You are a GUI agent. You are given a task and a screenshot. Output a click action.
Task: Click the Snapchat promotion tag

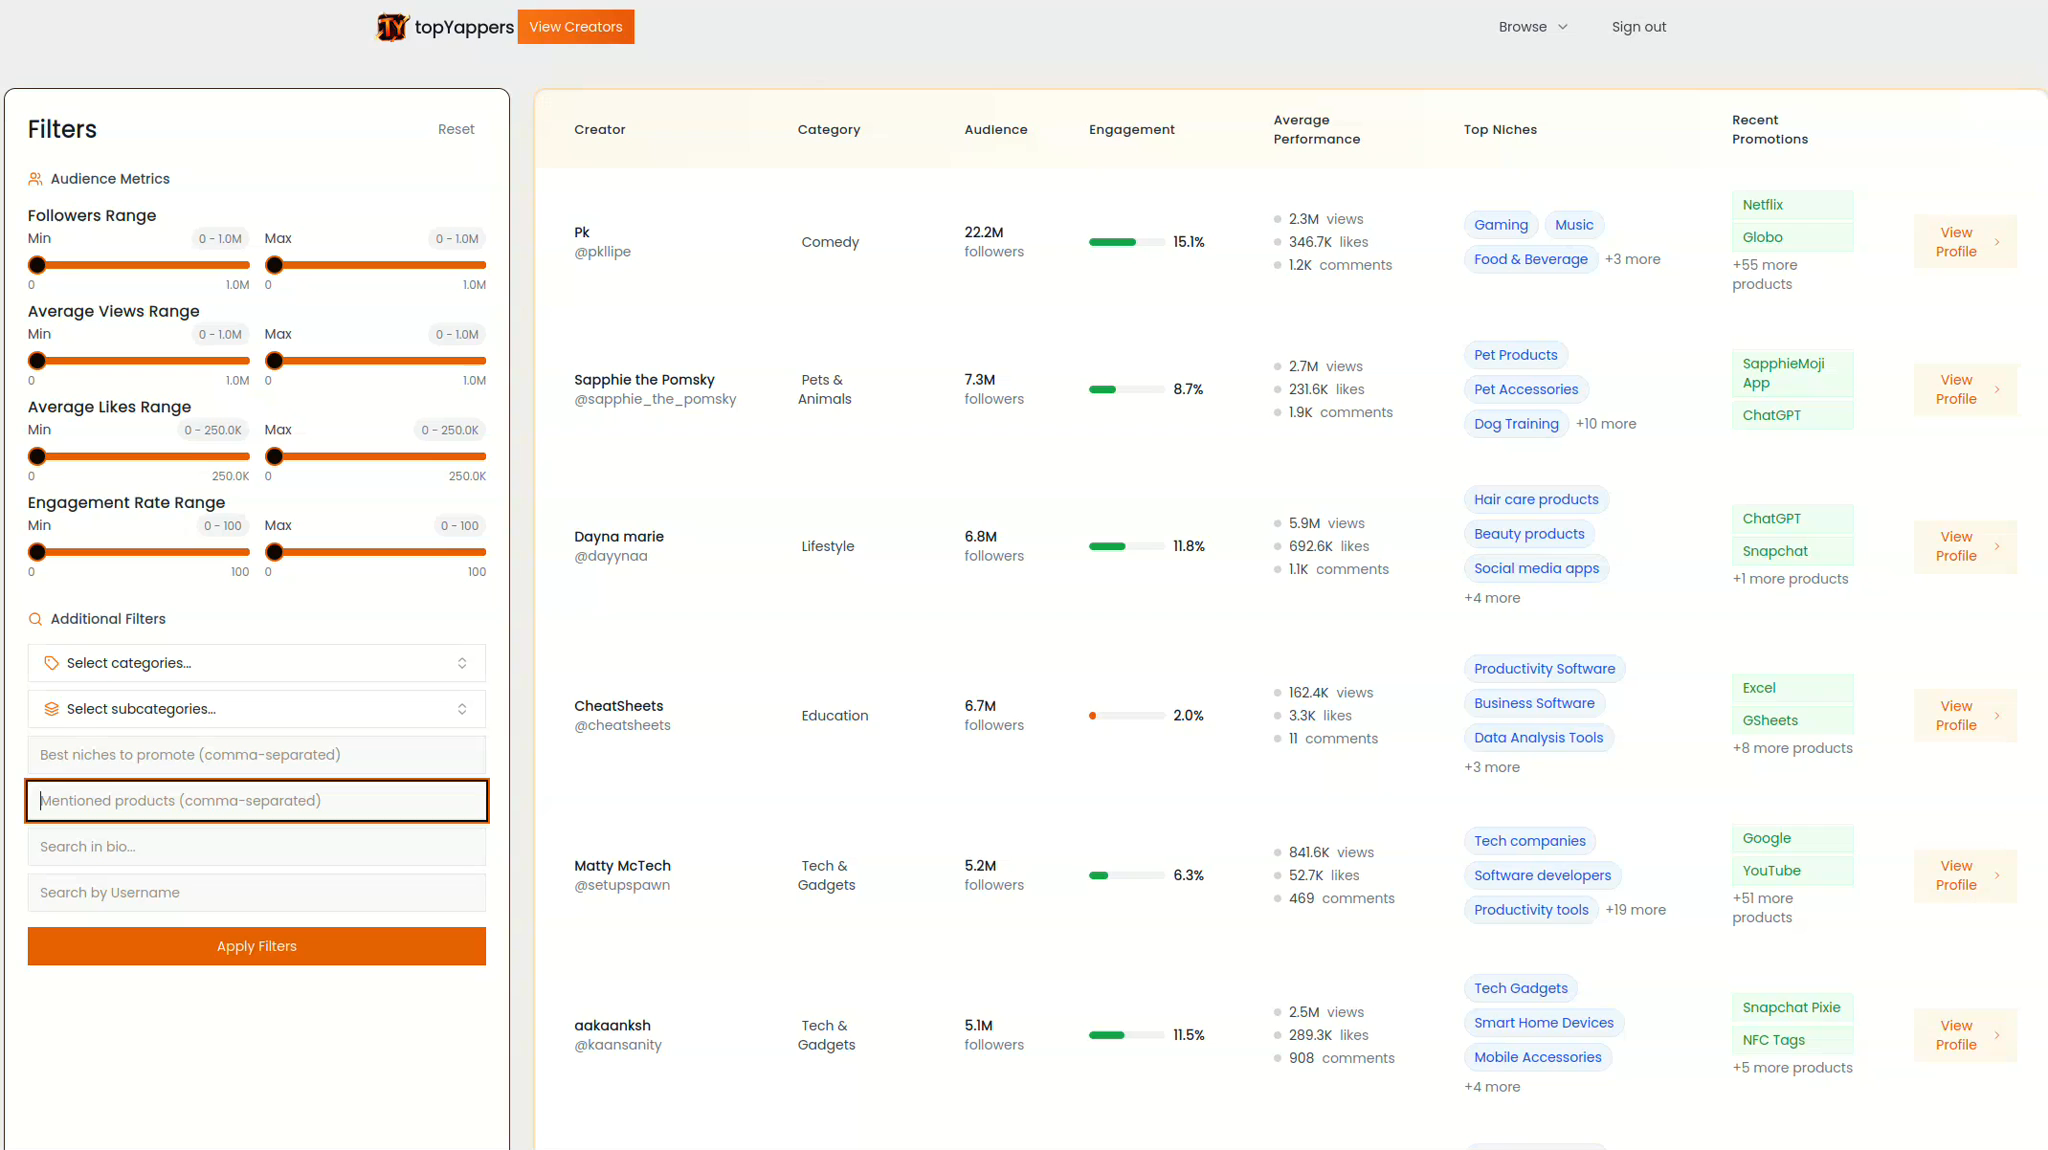click(1792, 551)
